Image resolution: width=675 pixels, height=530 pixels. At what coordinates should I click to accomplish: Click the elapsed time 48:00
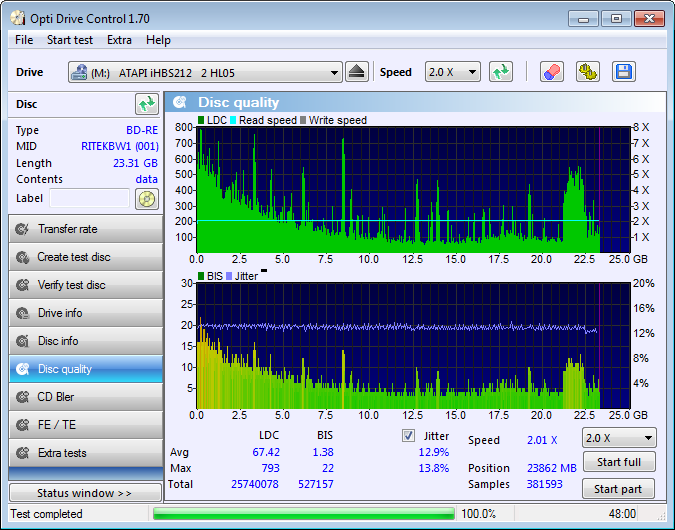622,514
